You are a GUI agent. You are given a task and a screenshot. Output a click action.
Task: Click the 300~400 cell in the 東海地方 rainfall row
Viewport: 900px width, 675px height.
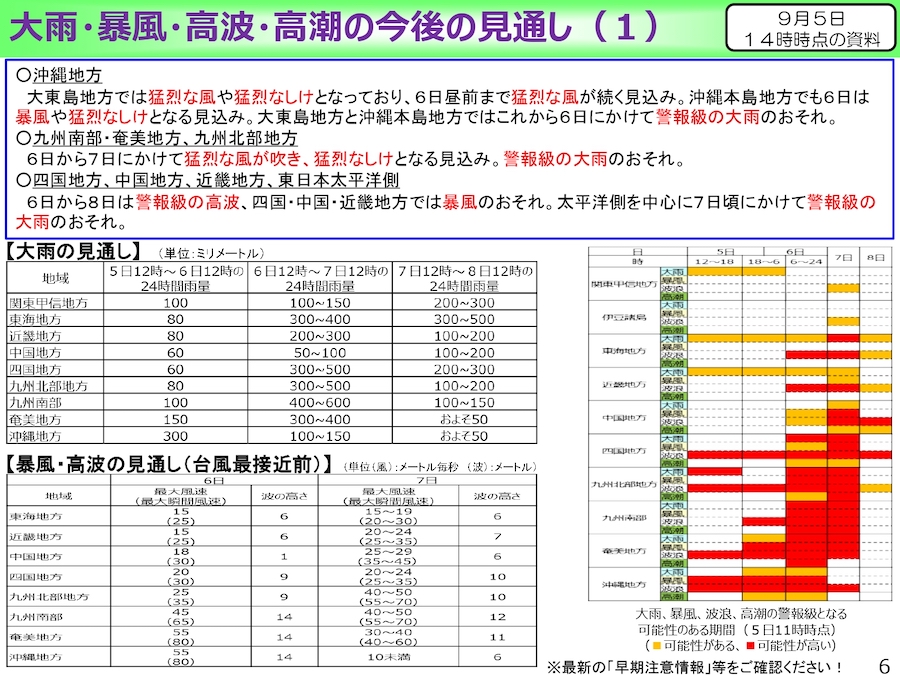(320, 320)
